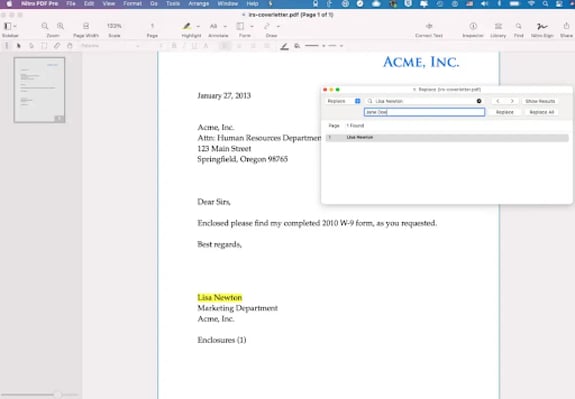Click the fill color icon
The image size is (575, 399).
pos(297,46)
